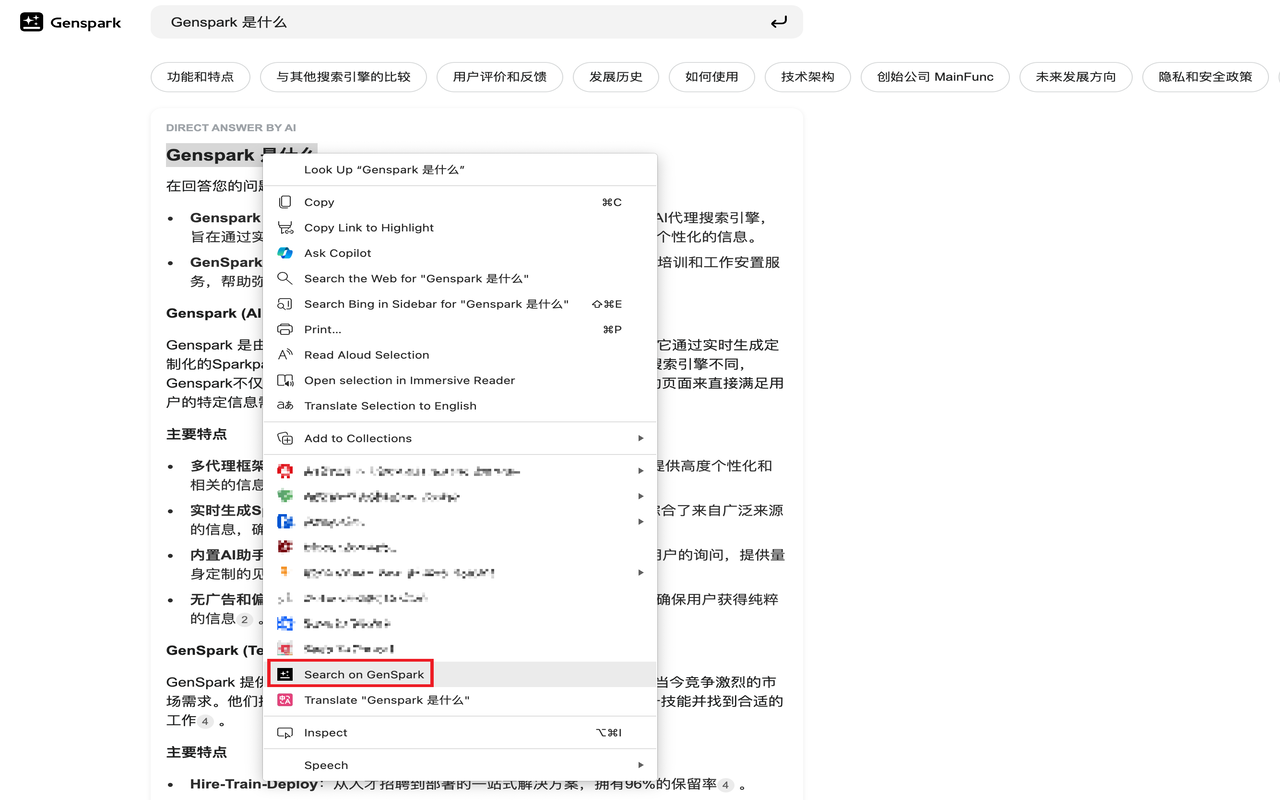The width and height of the screenshot is (1280, 800).
Task: Click the 未来发展方向 topic chip
Action: 1075,76
